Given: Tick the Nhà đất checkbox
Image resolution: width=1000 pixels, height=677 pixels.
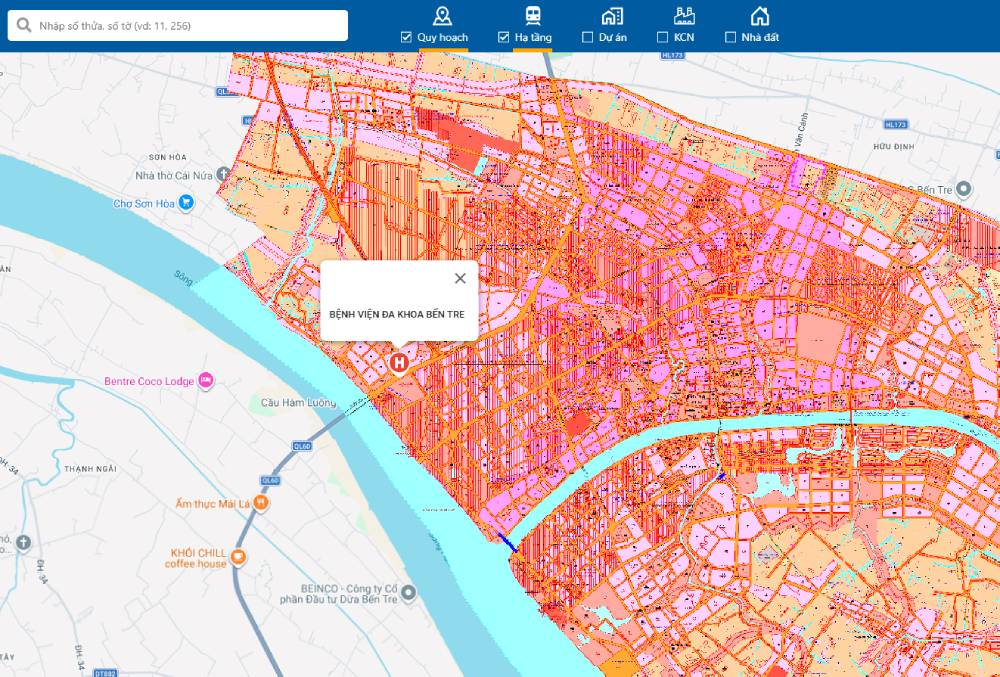Looking at the screenshot, I should pyautogui.click(x=730, y=37).
